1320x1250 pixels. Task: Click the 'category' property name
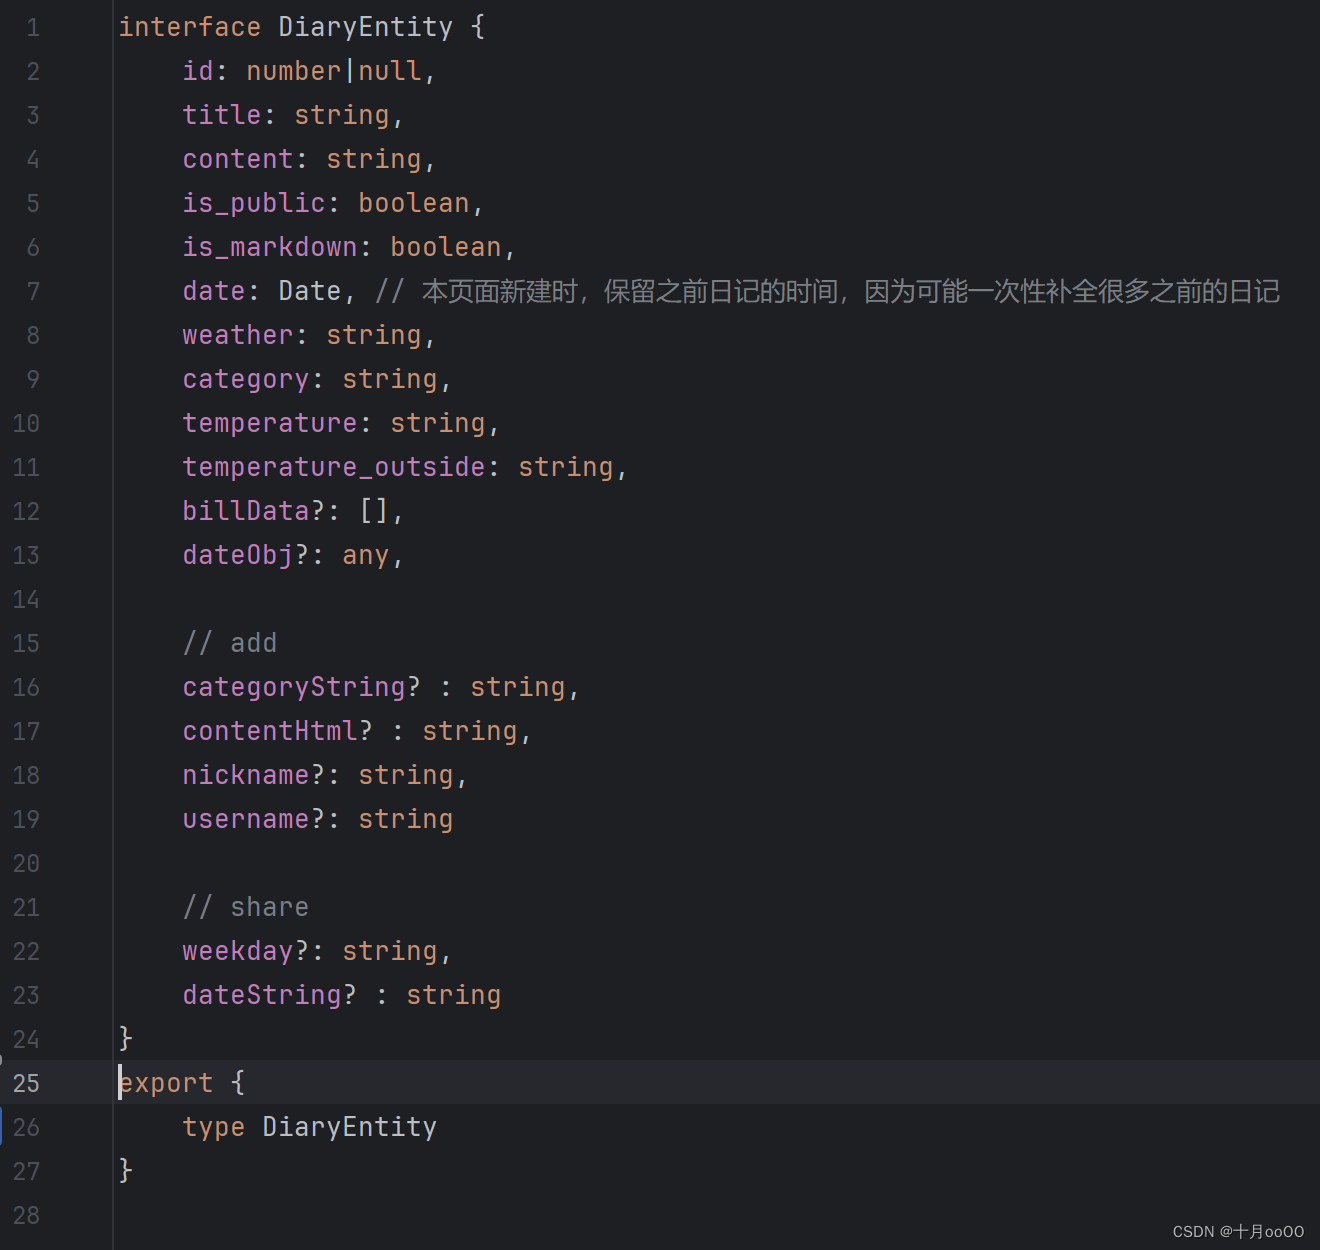[246, 379]
